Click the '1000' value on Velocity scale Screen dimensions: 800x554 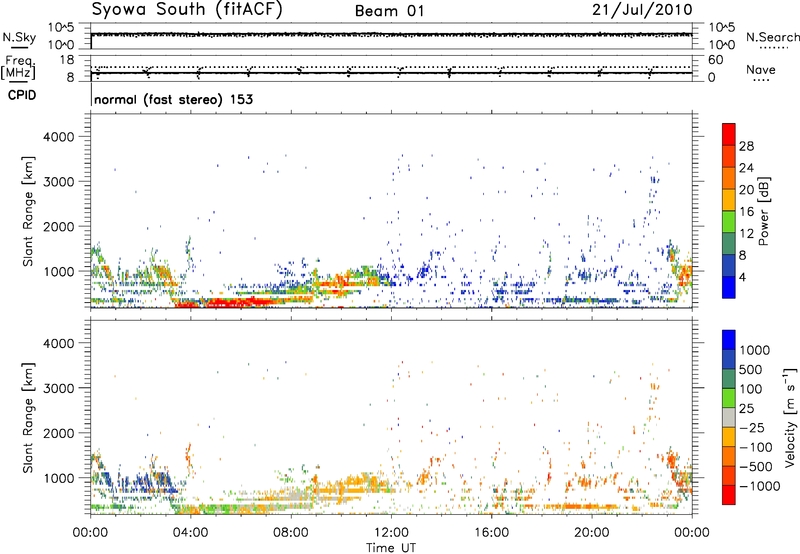(755, 350)
